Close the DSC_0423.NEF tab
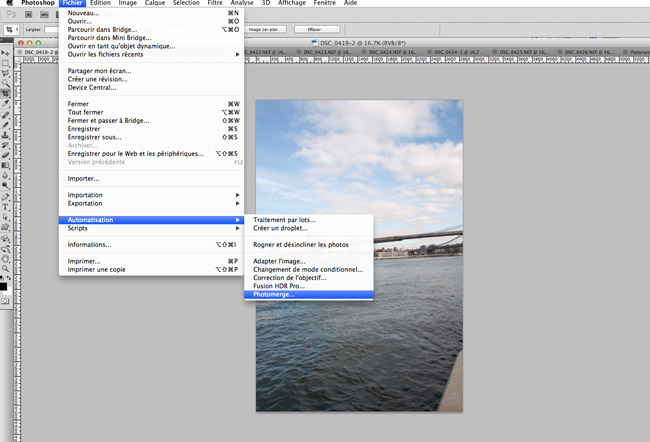The height and width of the screenshot is (442, 650). [x=298, y=52]
